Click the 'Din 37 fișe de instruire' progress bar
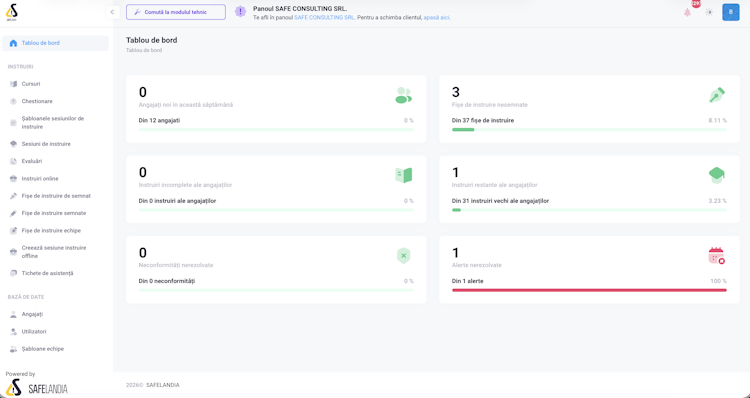Screen dimensions: 750x398 [589, 130]
